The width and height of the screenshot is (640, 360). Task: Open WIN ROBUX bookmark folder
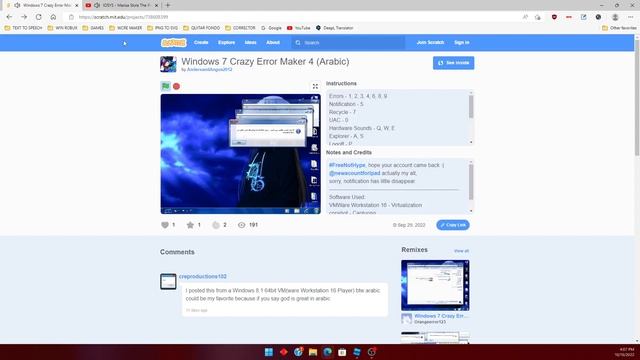coord(62,28)
